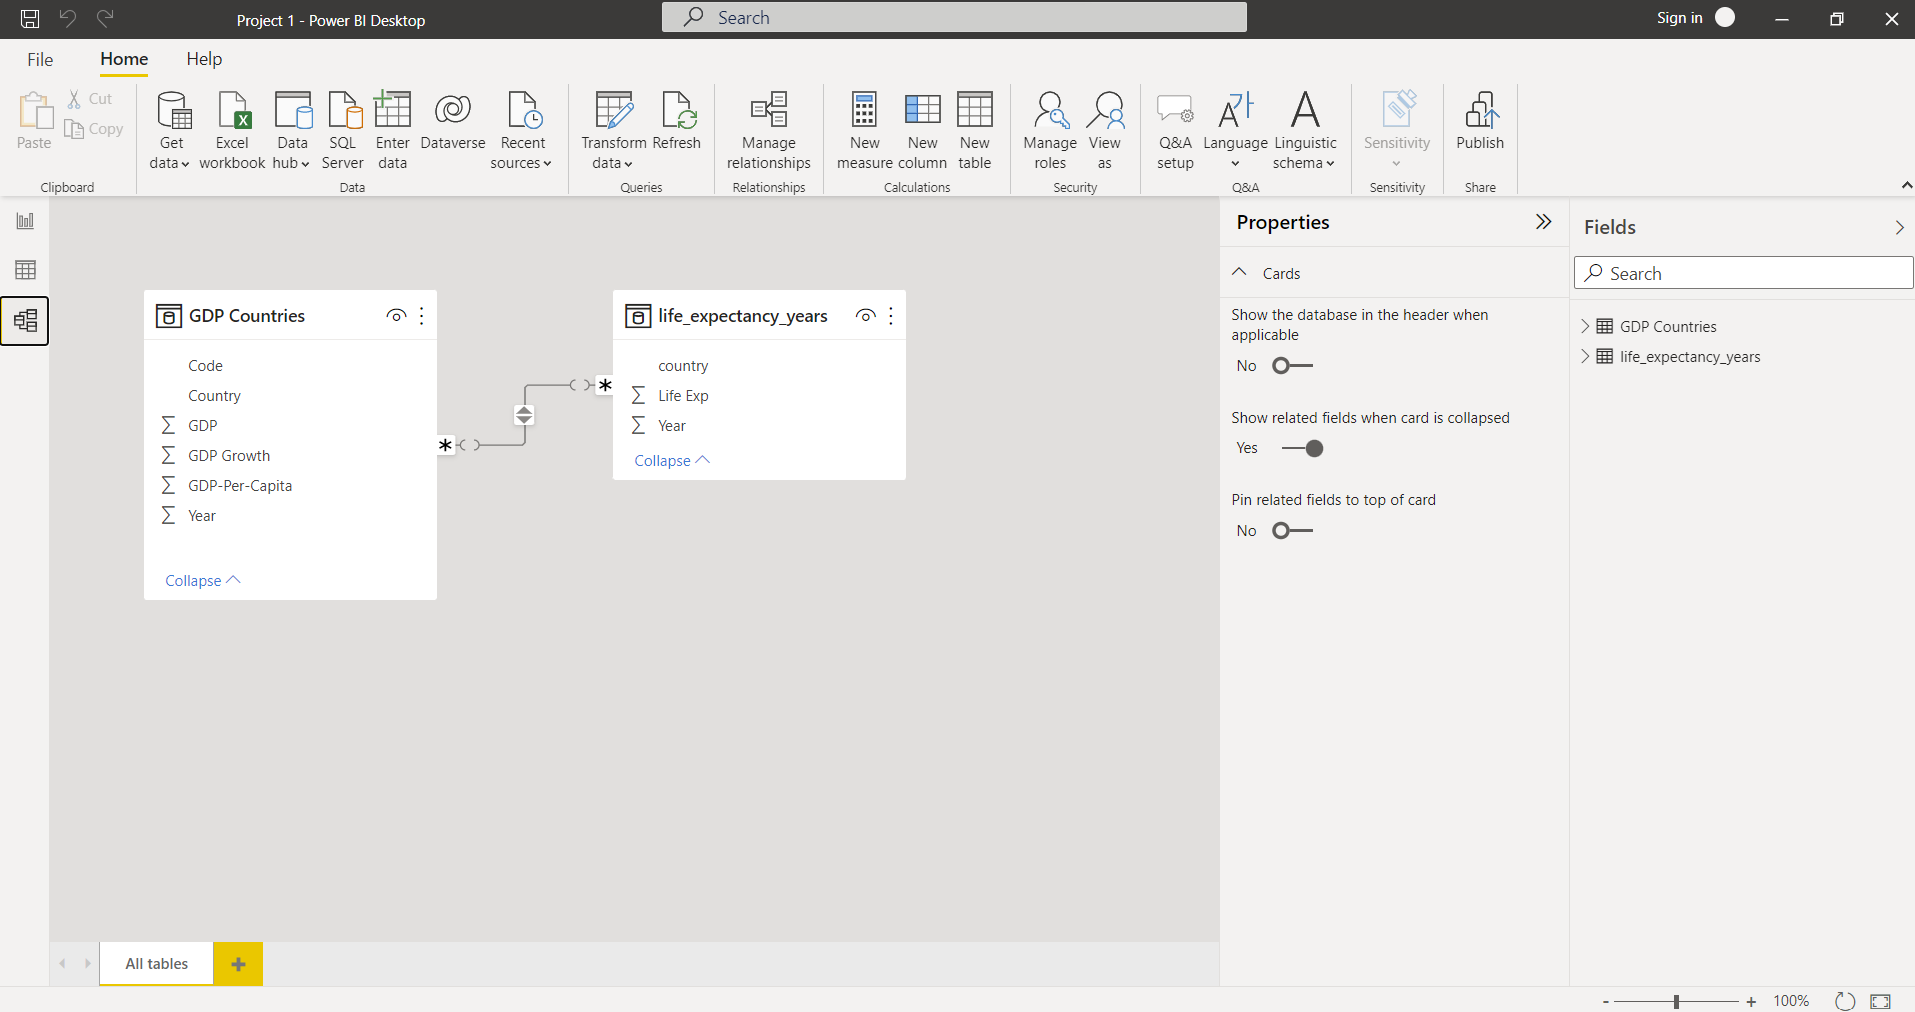Viewport: 1915px width, 1012px height.
Task: Select the Home ribbon tab
Action: click(x=124, y=60)
